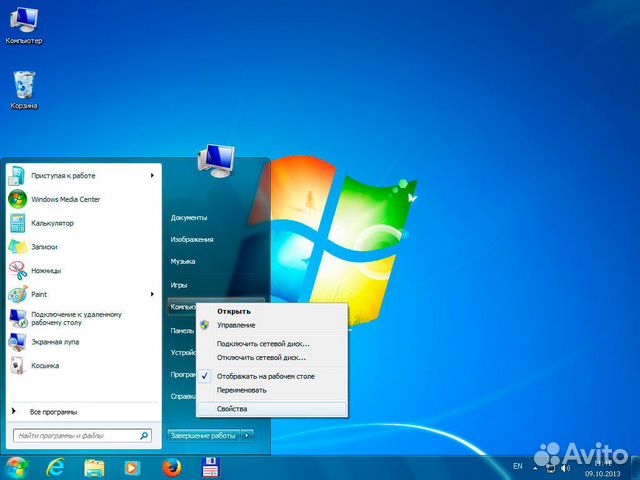Select Открыть in the context menu
This screenshot has height=480, width=640.
[234, 311]
